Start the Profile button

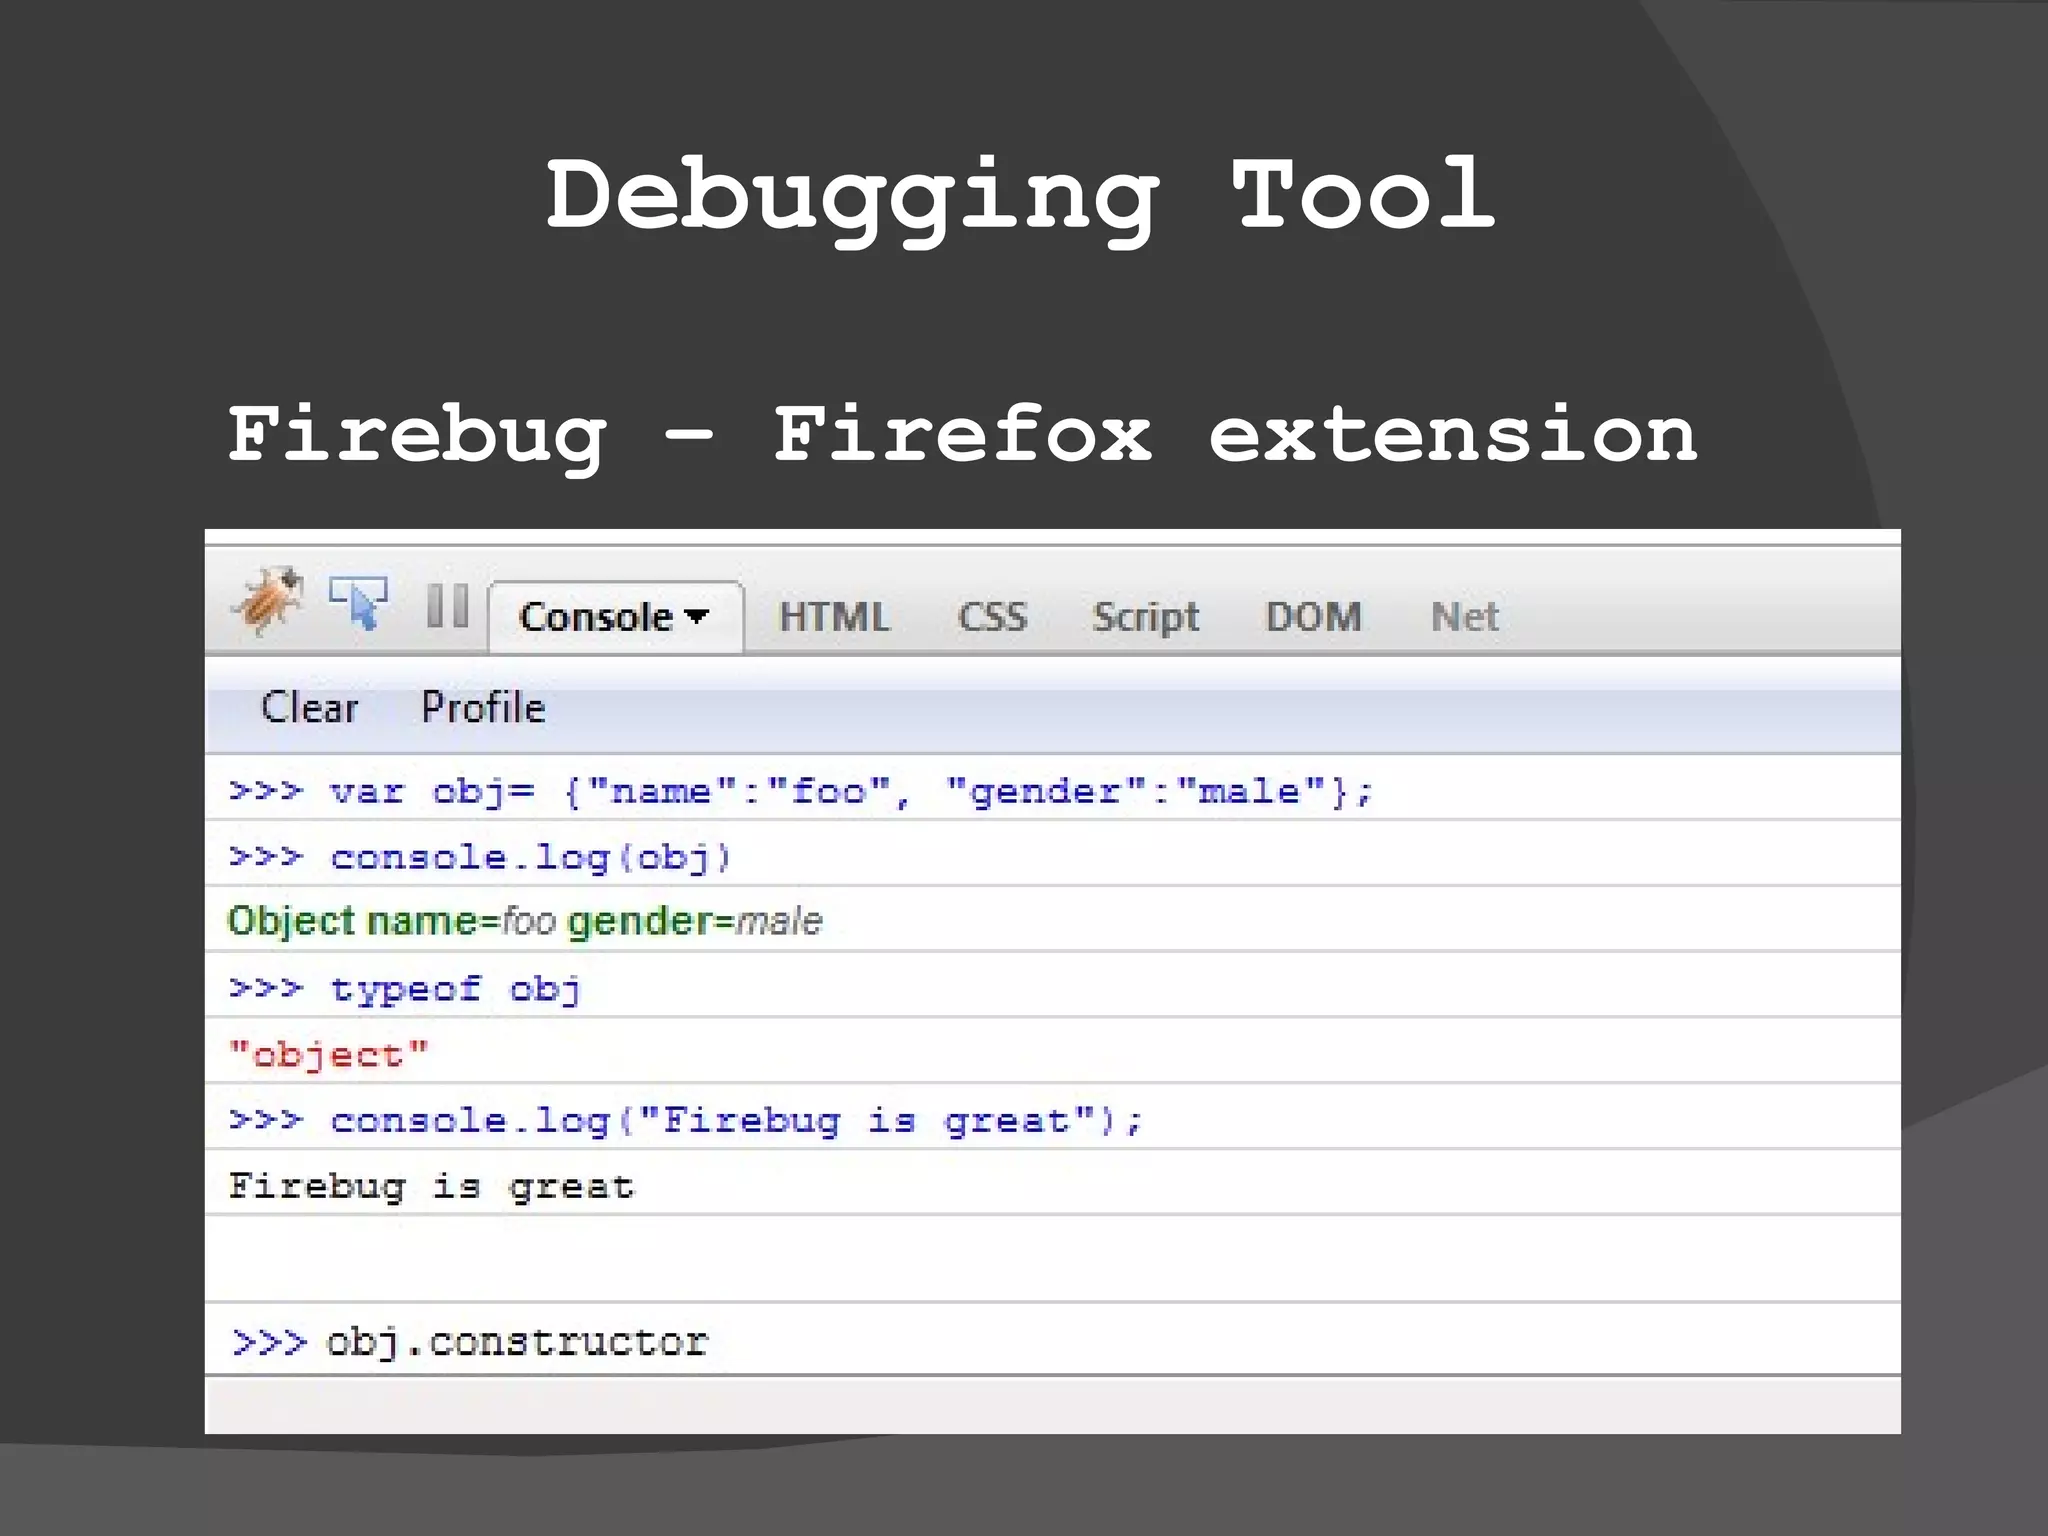483,708
